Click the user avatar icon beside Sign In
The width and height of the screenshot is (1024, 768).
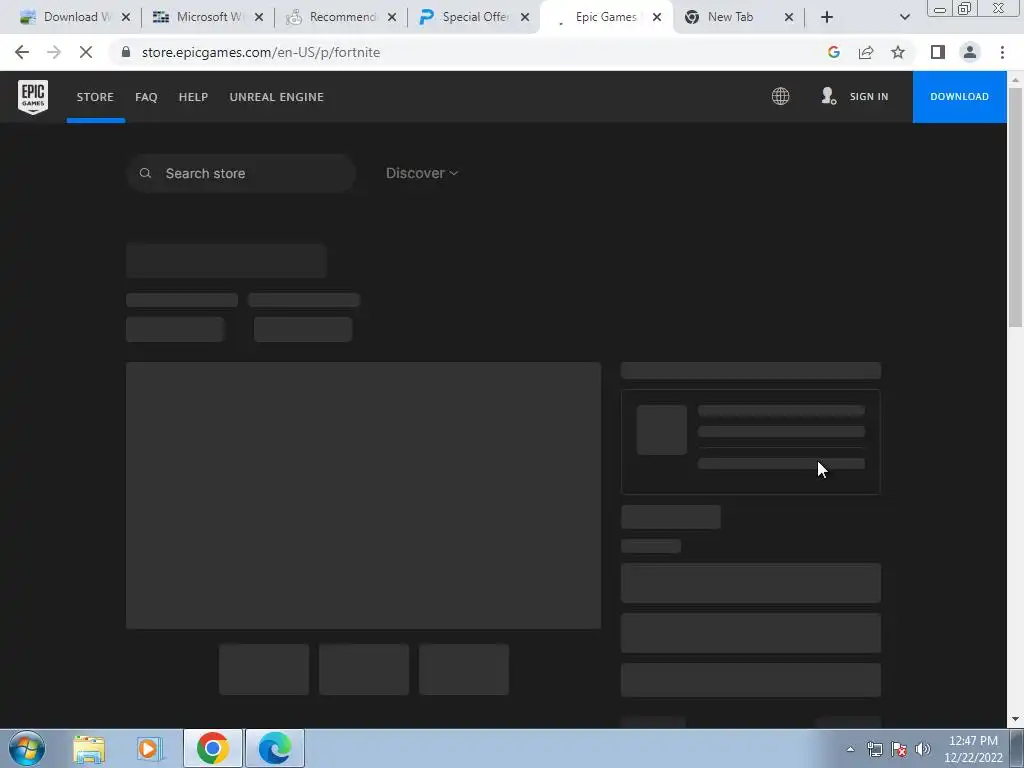[828, 97]
